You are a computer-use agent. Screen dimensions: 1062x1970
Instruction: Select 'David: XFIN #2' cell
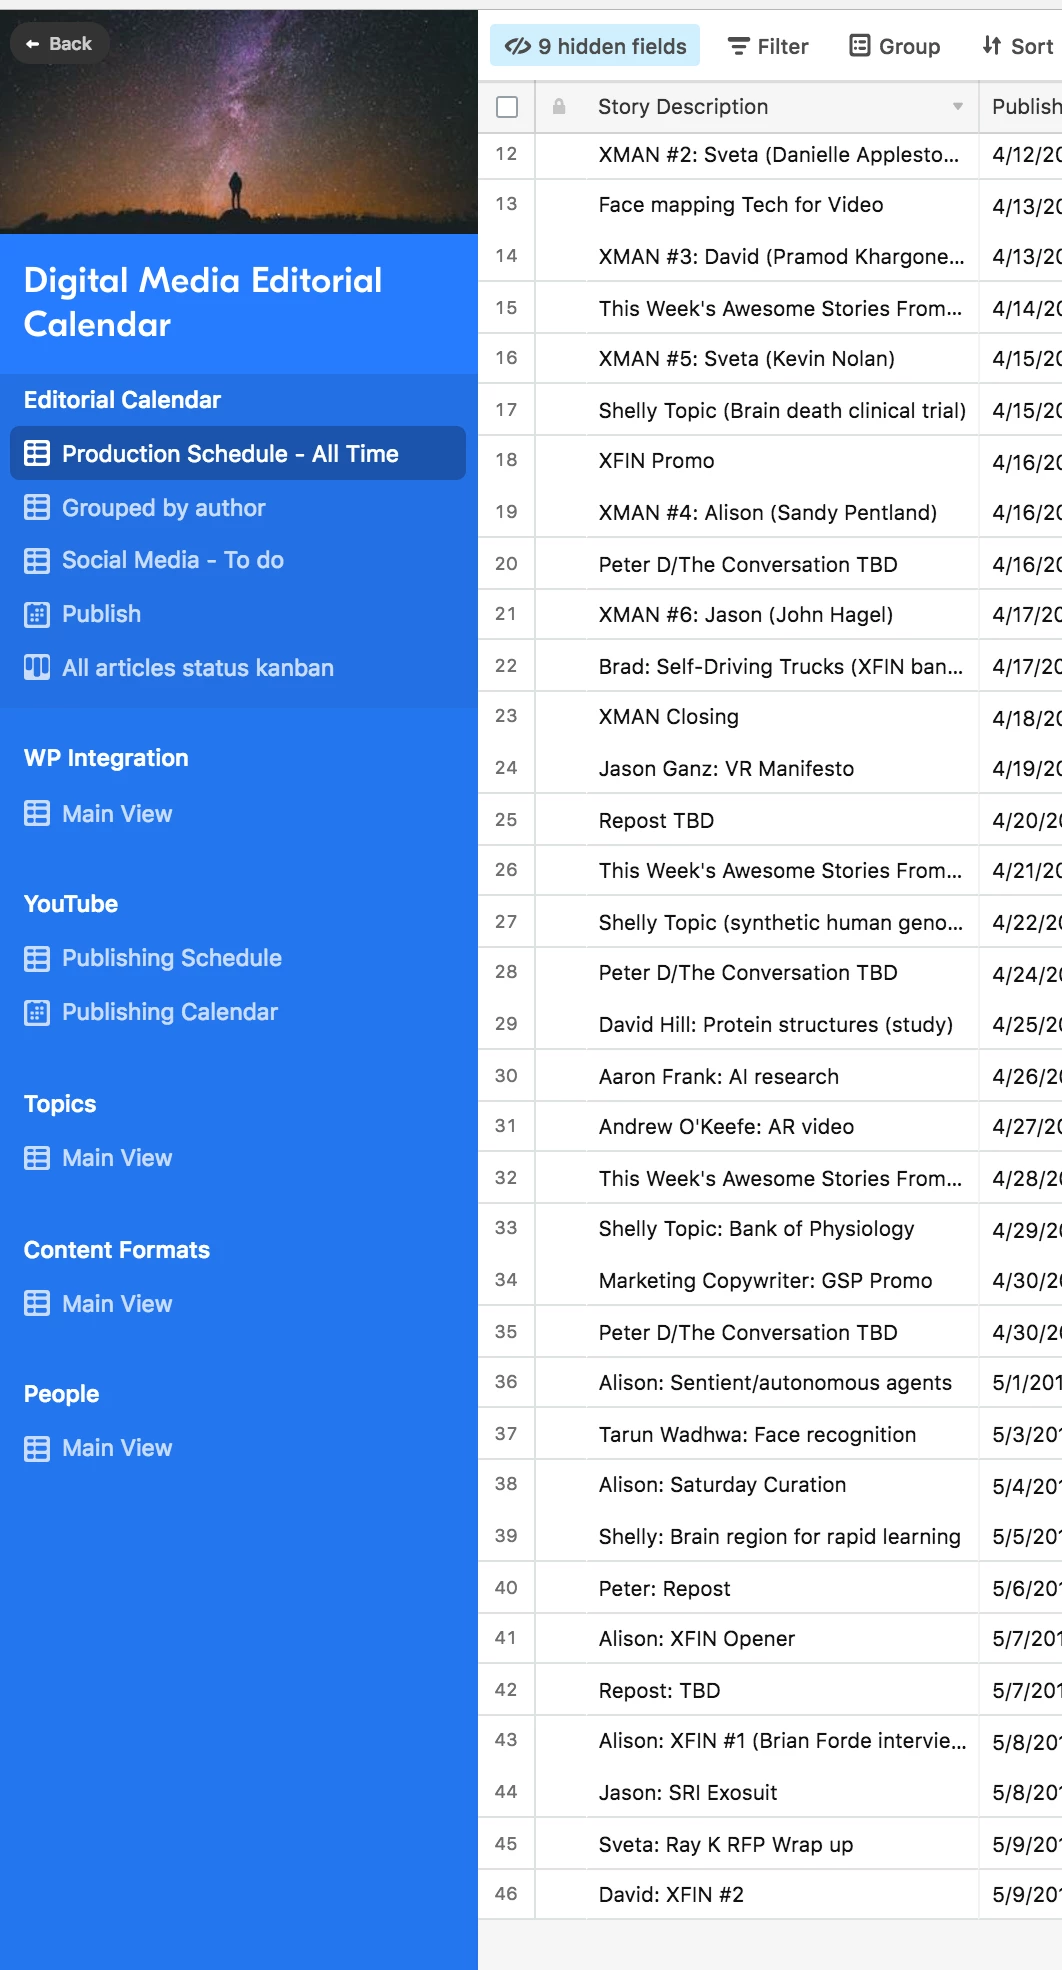pyautogui.click(x=782, y=1895)
